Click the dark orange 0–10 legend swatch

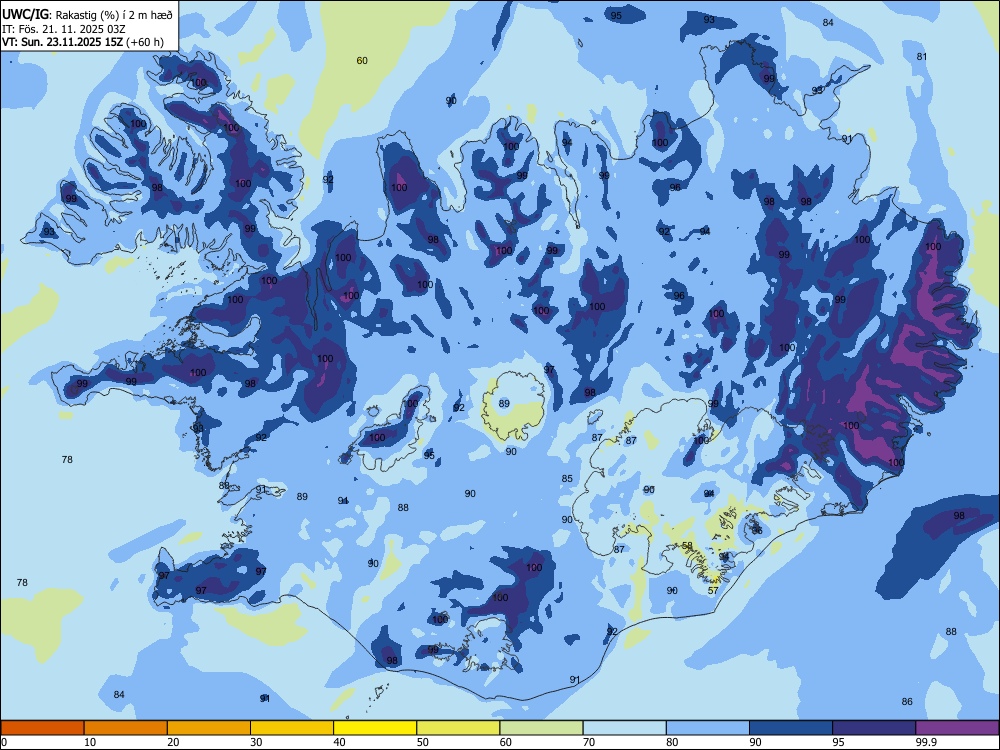(42, 728)
